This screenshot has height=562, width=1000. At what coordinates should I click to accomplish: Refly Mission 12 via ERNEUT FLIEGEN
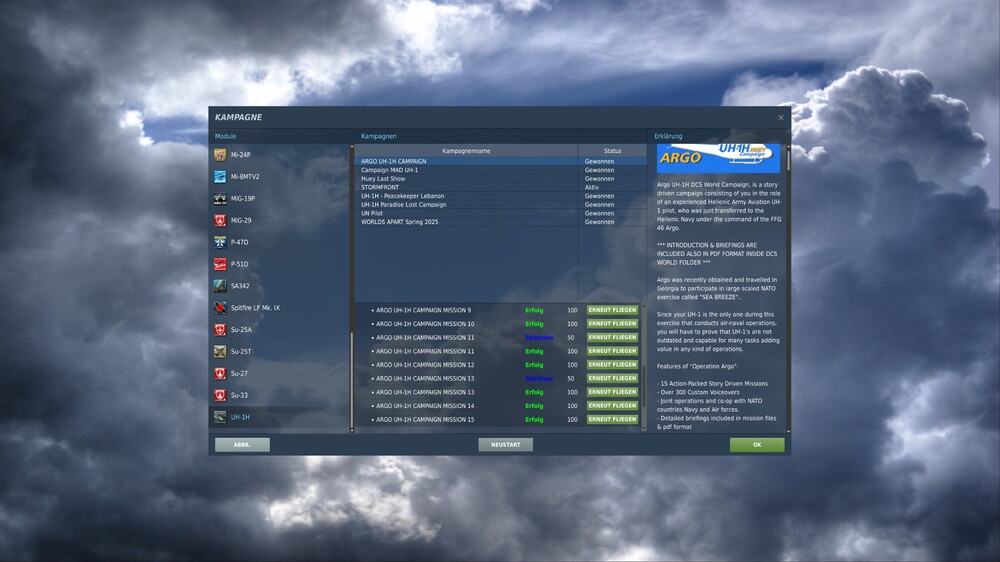pyautogui.click(x=612, y=365)
